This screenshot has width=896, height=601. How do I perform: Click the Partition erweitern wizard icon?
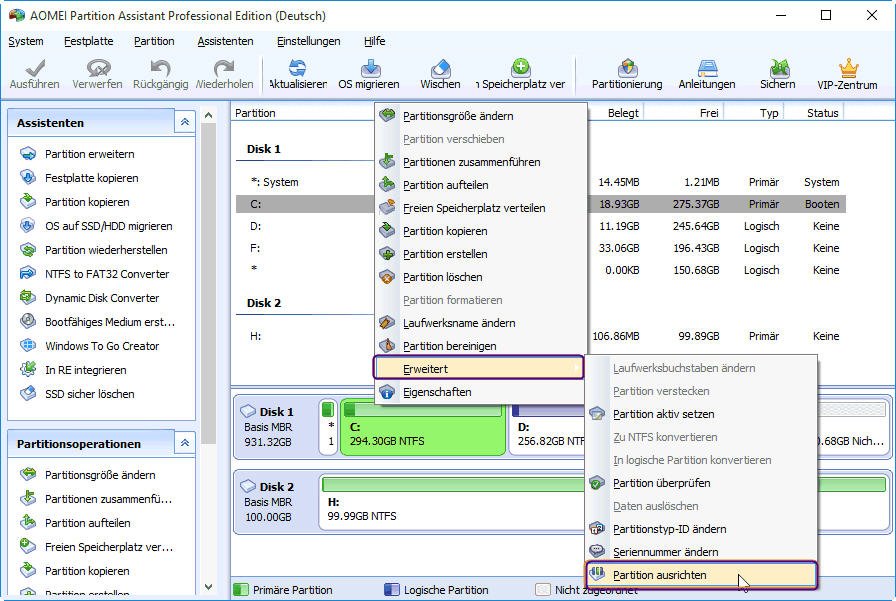click(28, 154)
